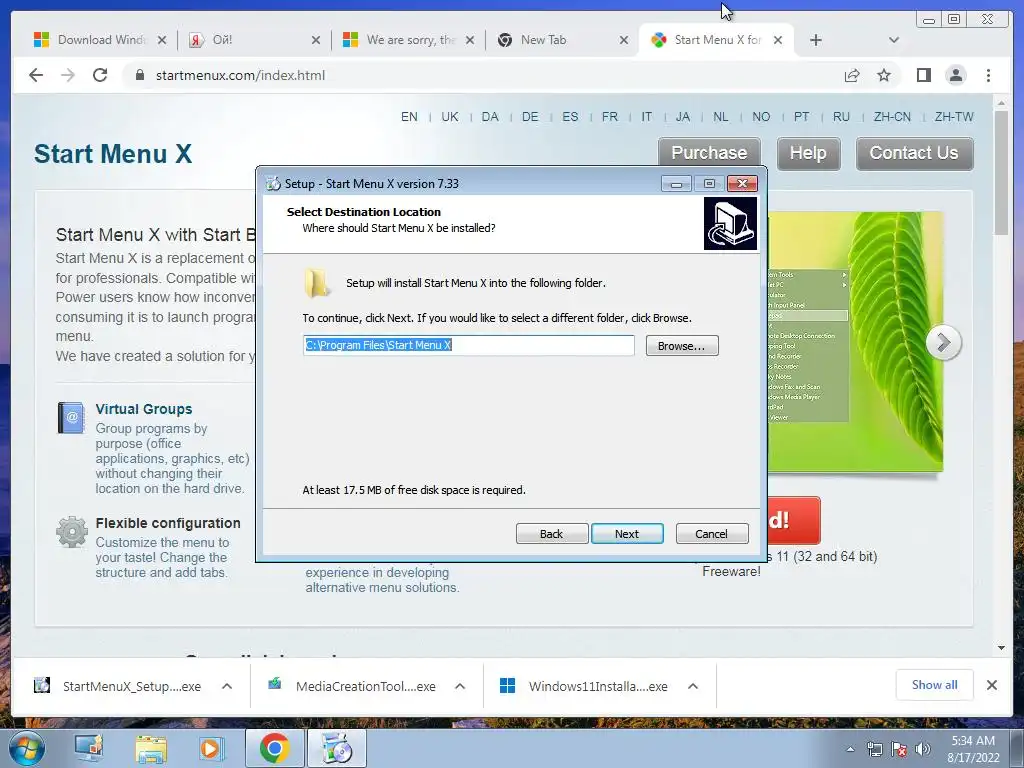Click the Flexible configuration heading
Image resolution: width=1024 pixels, height=768 pixels.
(168, 523)
